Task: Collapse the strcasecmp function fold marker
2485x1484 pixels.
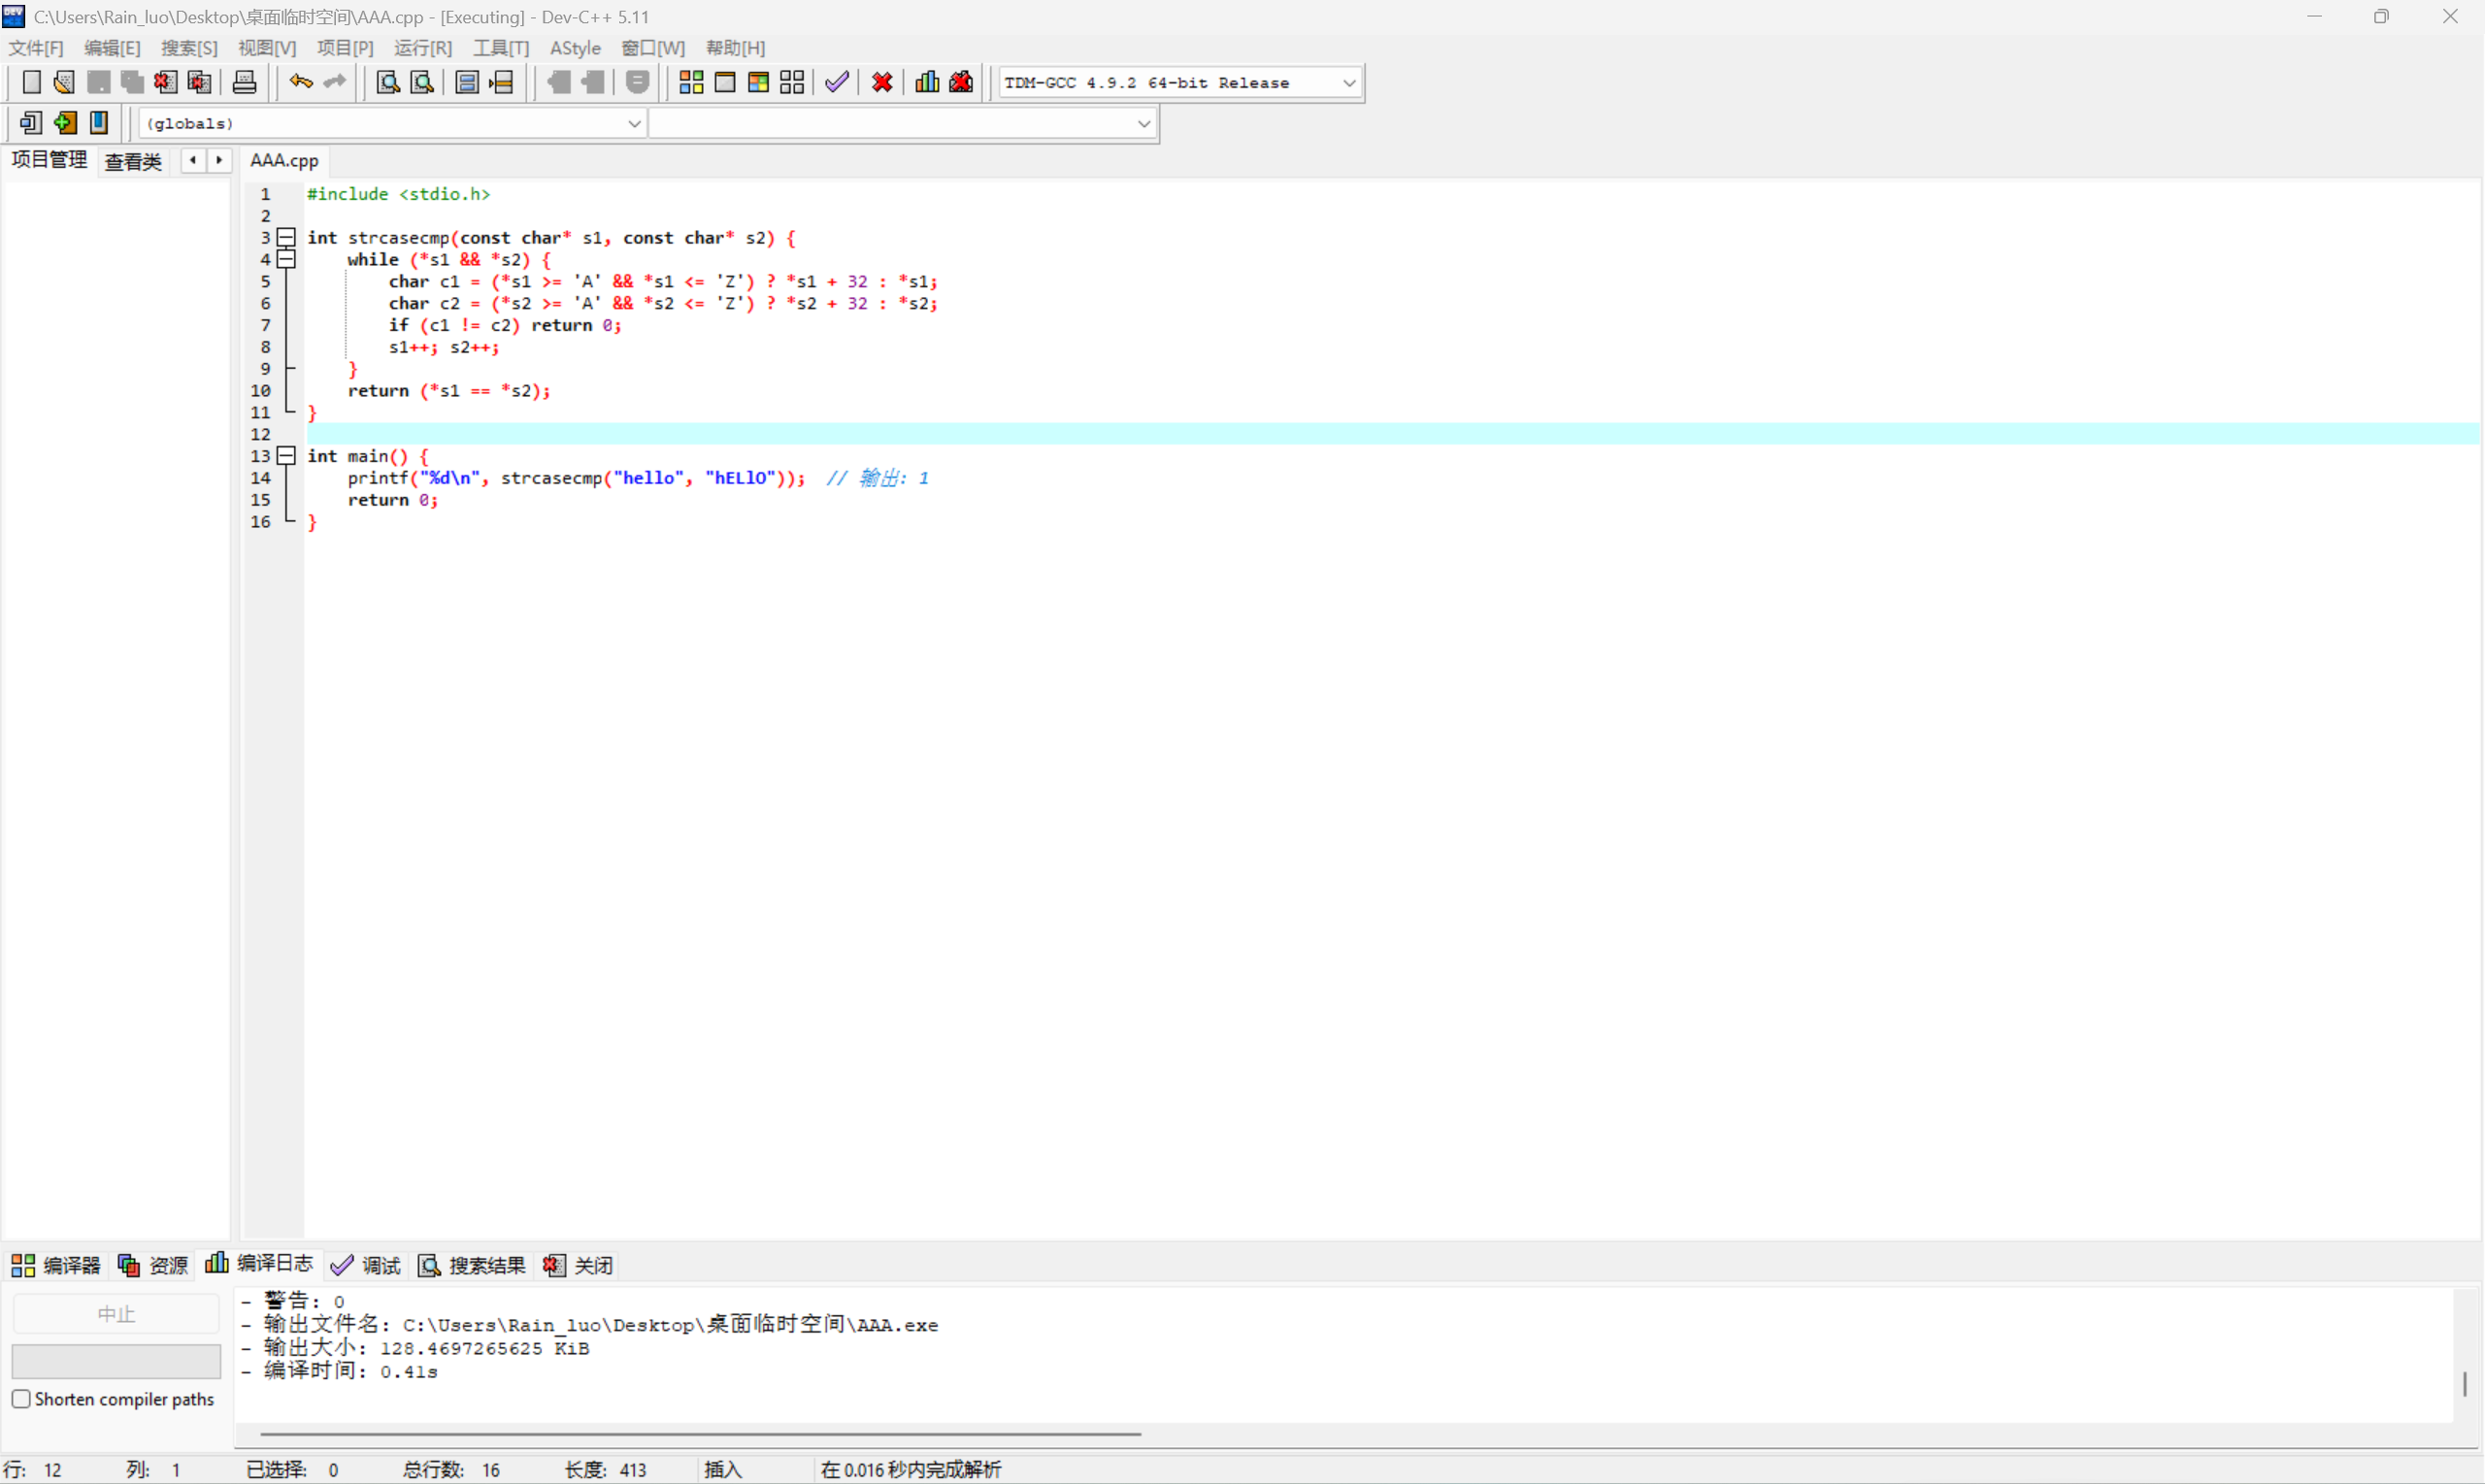Action: pyautogui.click(x=287, y=237)
